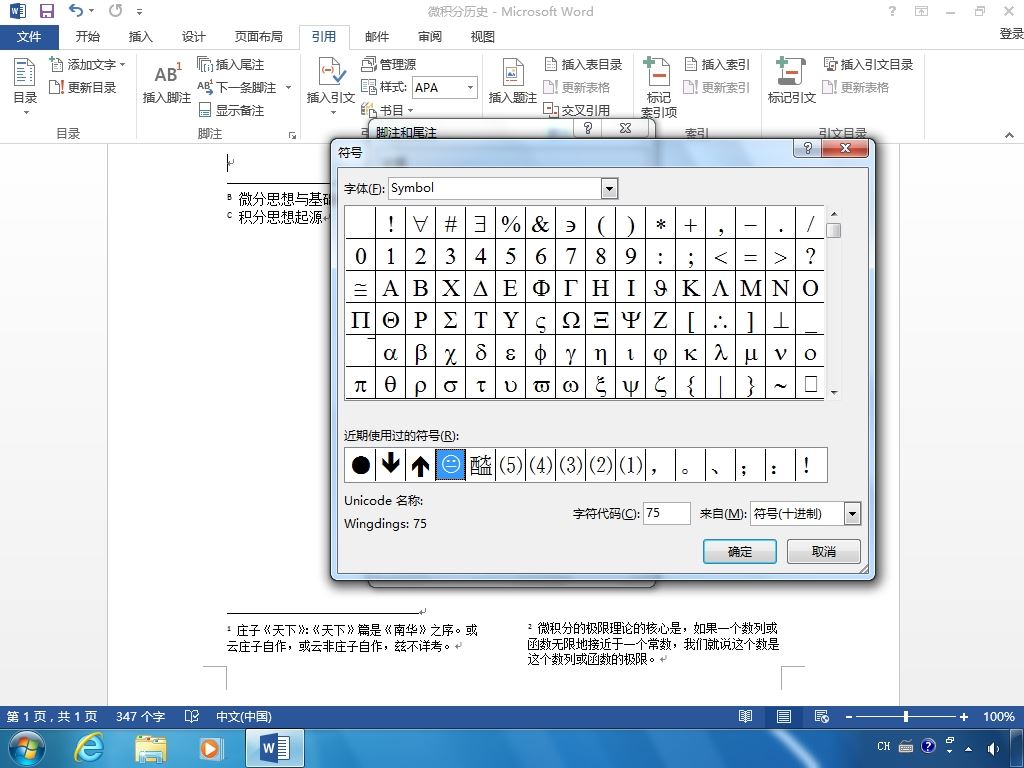The height and width of the screenshot is (768, 1024).
Task: Click the character code (字符代码) input field
Action: 667,513
